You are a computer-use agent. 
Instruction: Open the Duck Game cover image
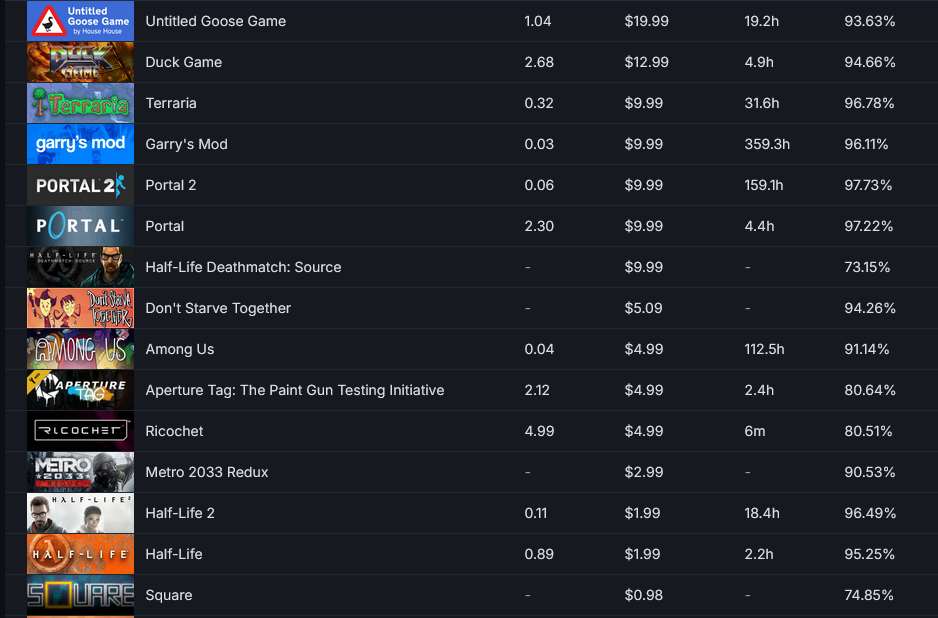point(80,62)
